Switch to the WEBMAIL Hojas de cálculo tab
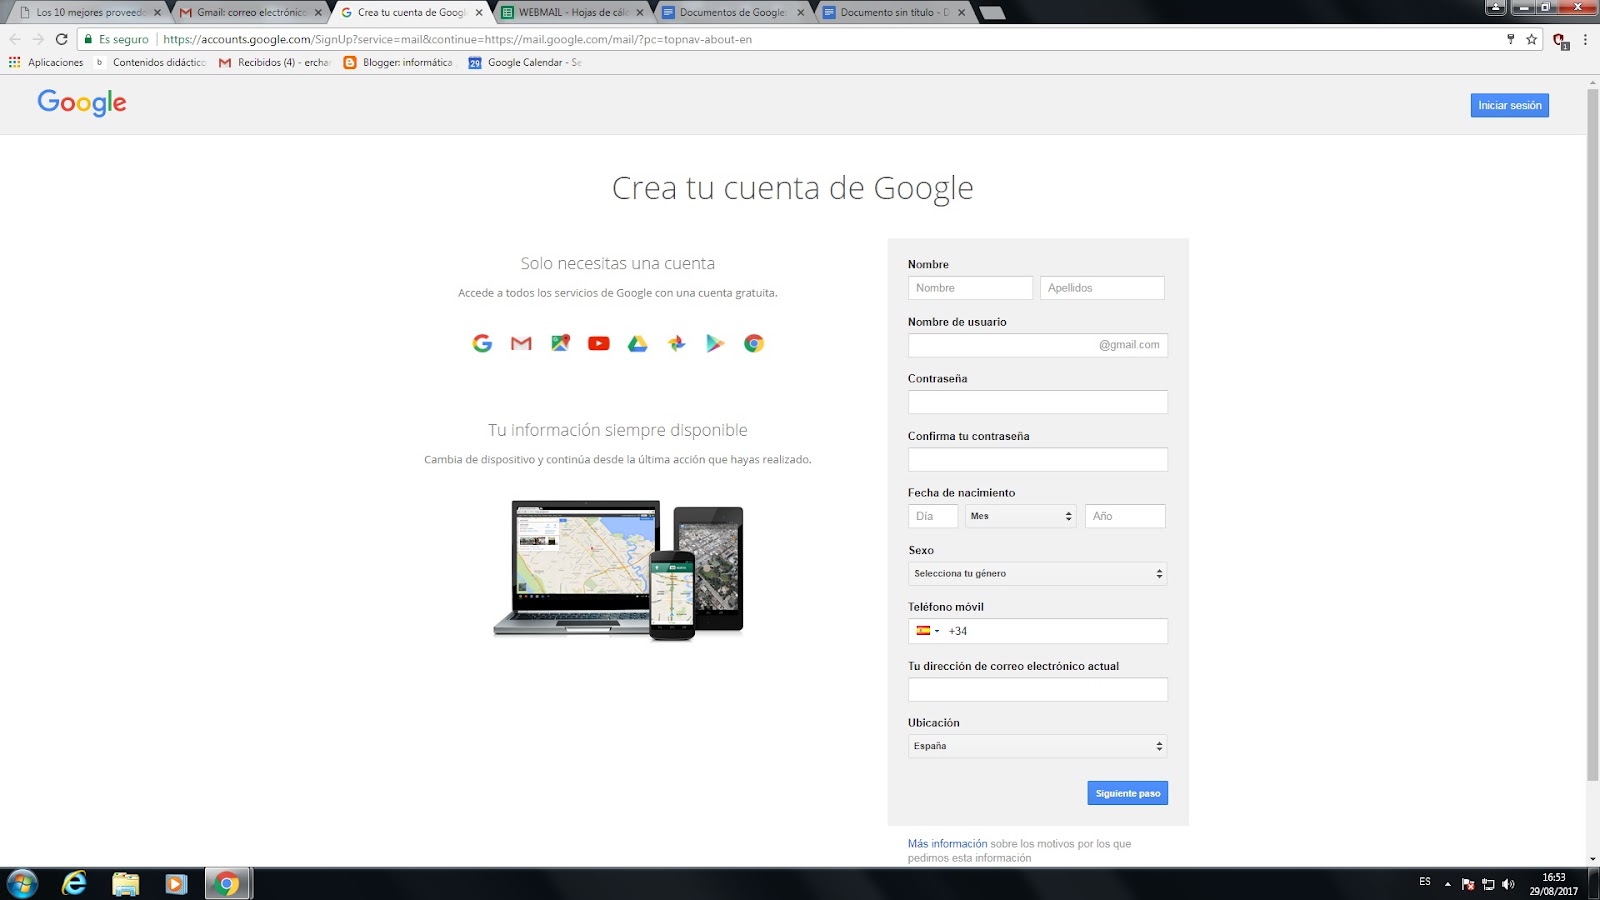 573,12
